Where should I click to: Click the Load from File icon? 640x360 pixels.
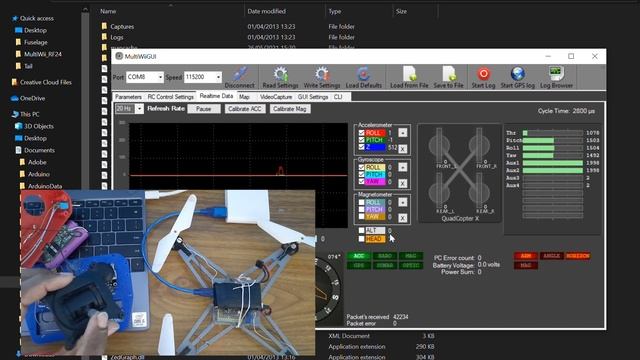coord(409,78)
